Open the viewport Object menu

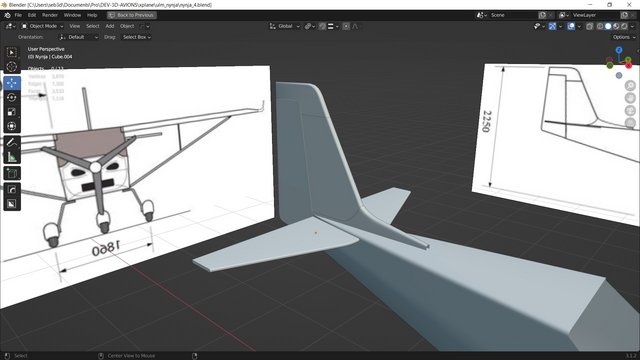click(x=127, y=26)
